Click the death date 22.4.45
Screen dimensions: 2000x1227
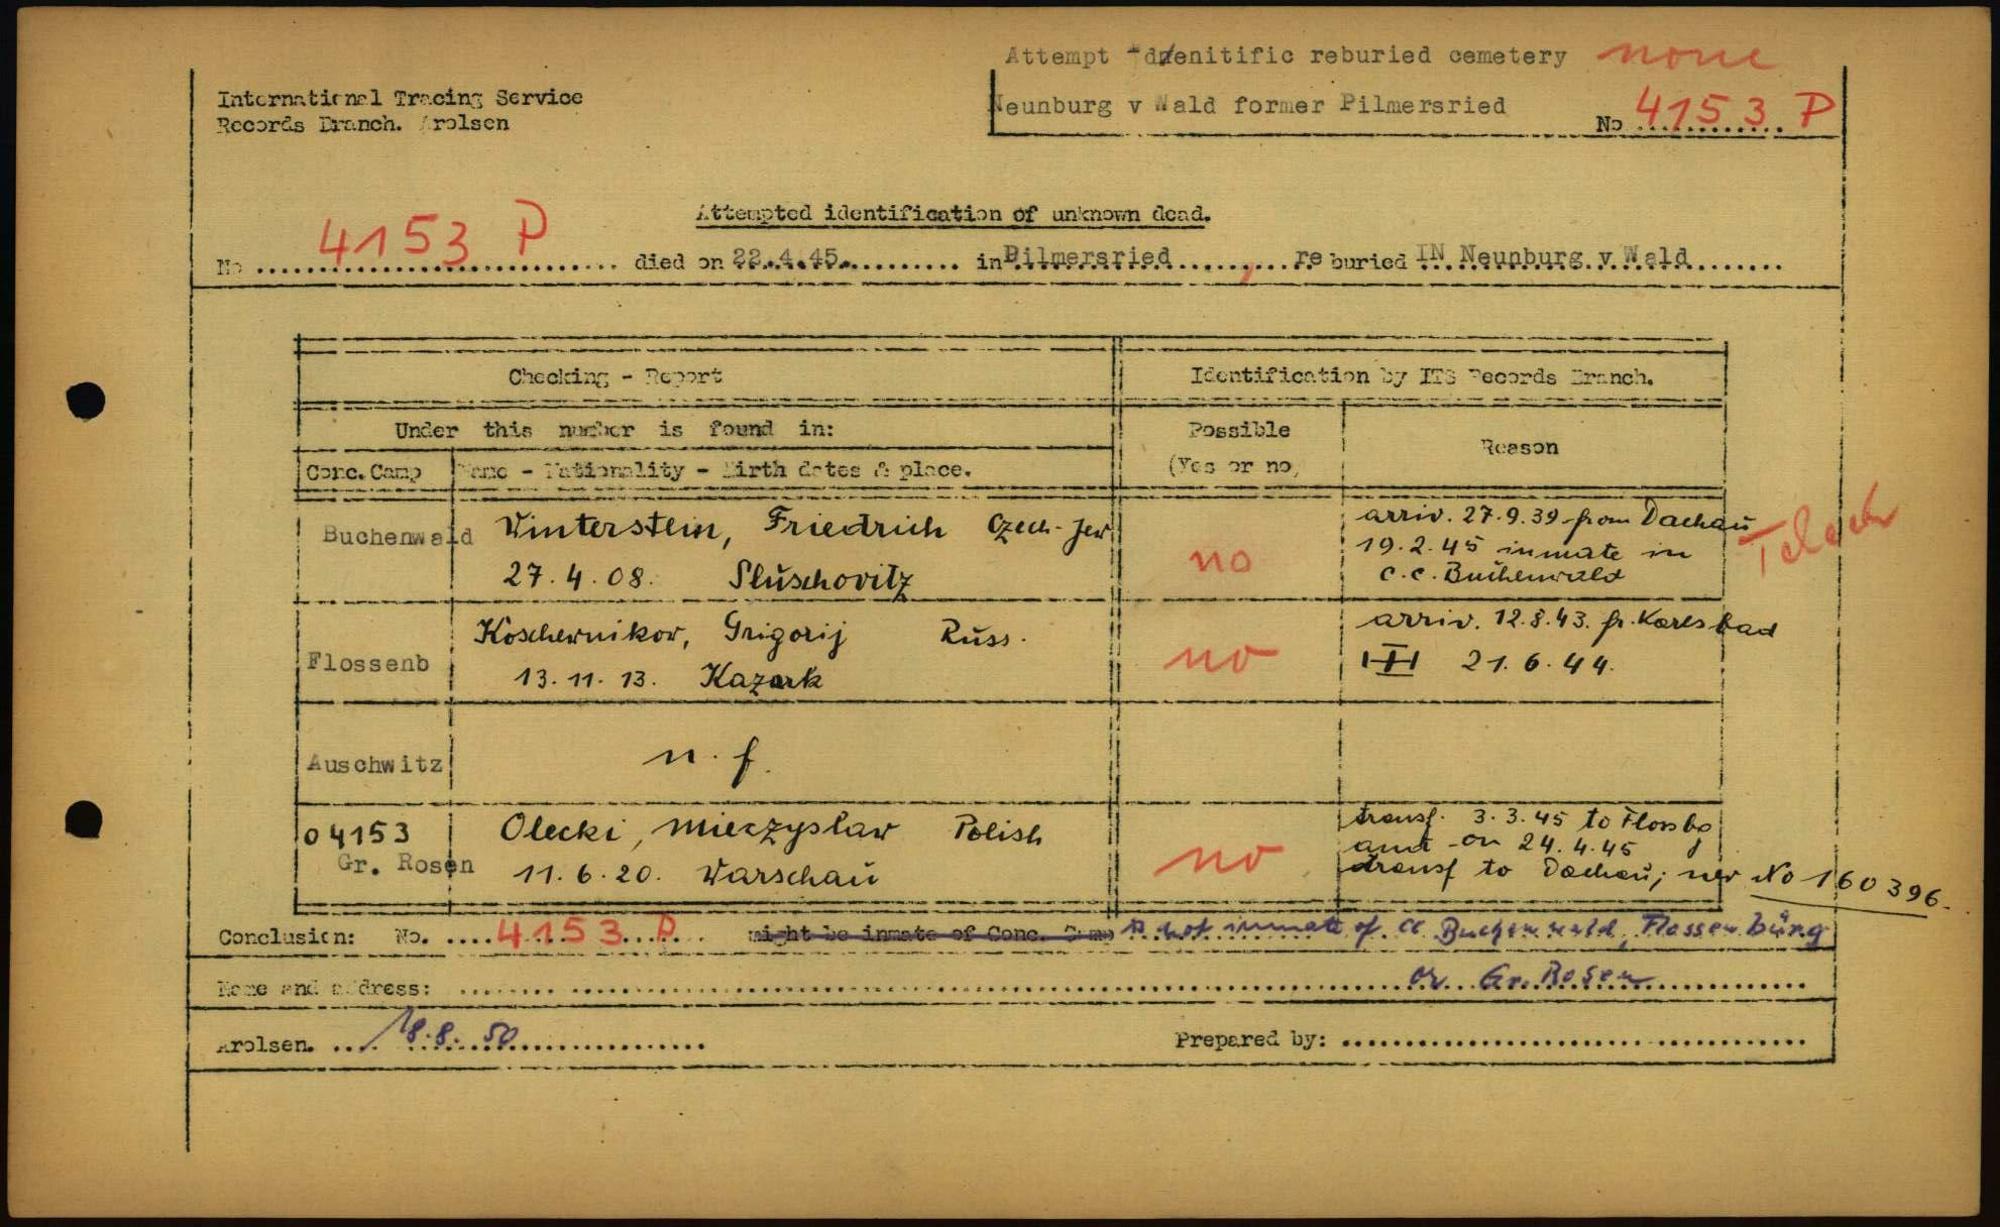click(x=786, y=258)
